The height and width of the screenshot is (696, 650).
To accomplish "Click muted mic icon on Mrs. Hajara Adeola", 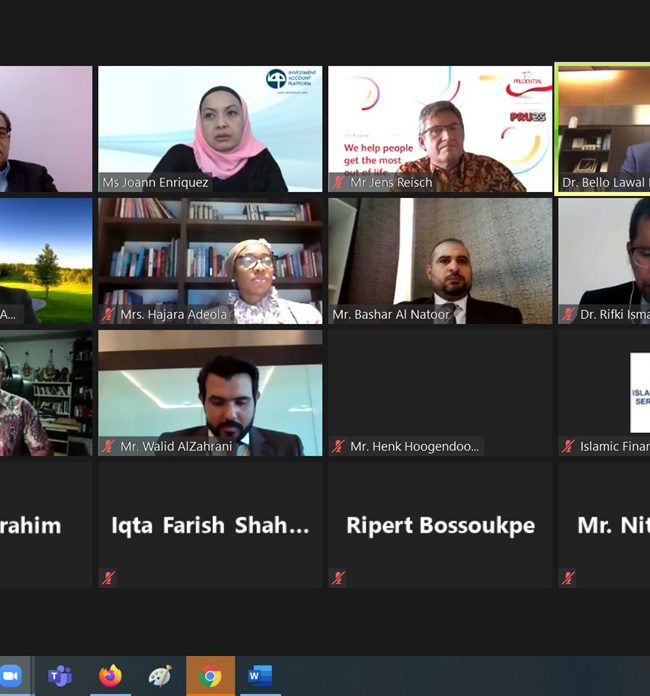I will 108,314.
